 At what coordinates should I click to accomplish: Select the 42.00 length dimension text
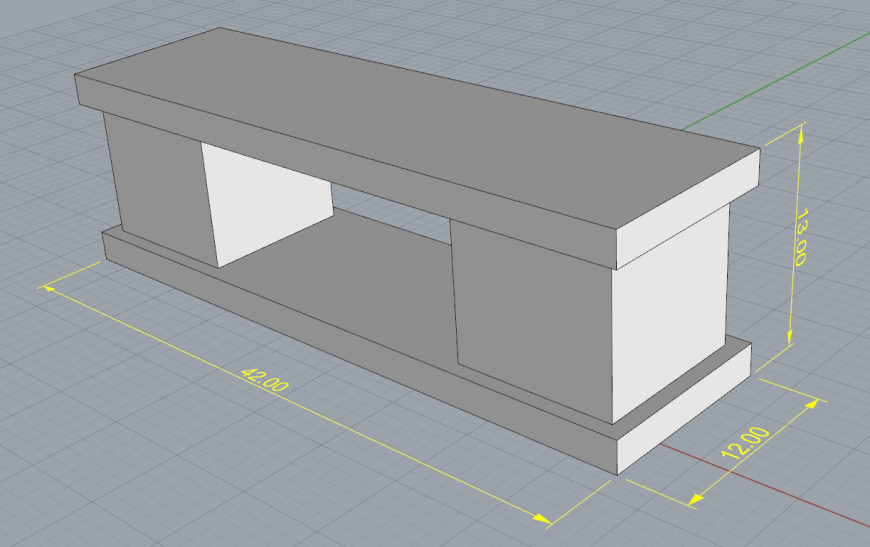click(x=265, y=380)
